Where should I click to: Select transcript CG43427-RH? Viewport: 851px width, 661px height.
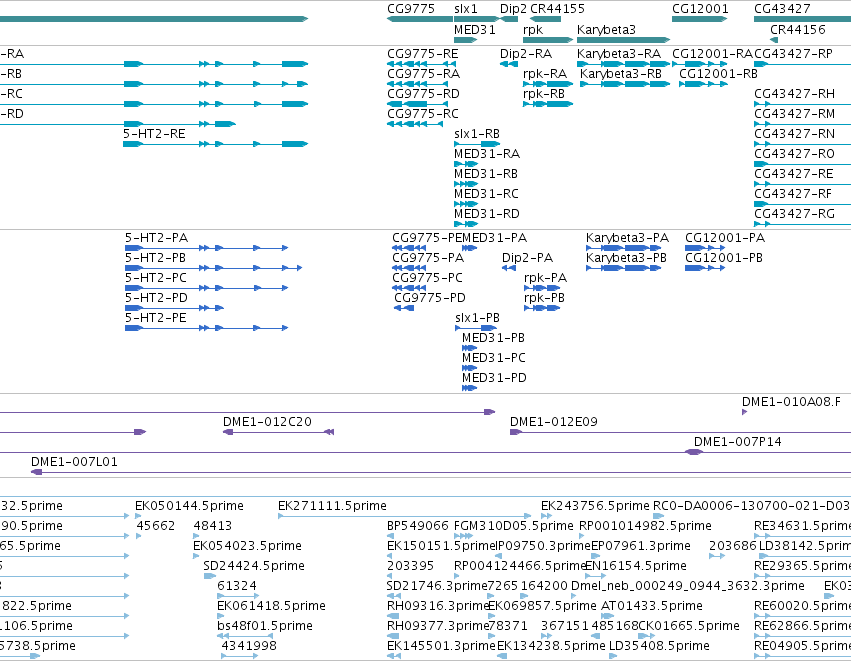(x=802, y=104)
